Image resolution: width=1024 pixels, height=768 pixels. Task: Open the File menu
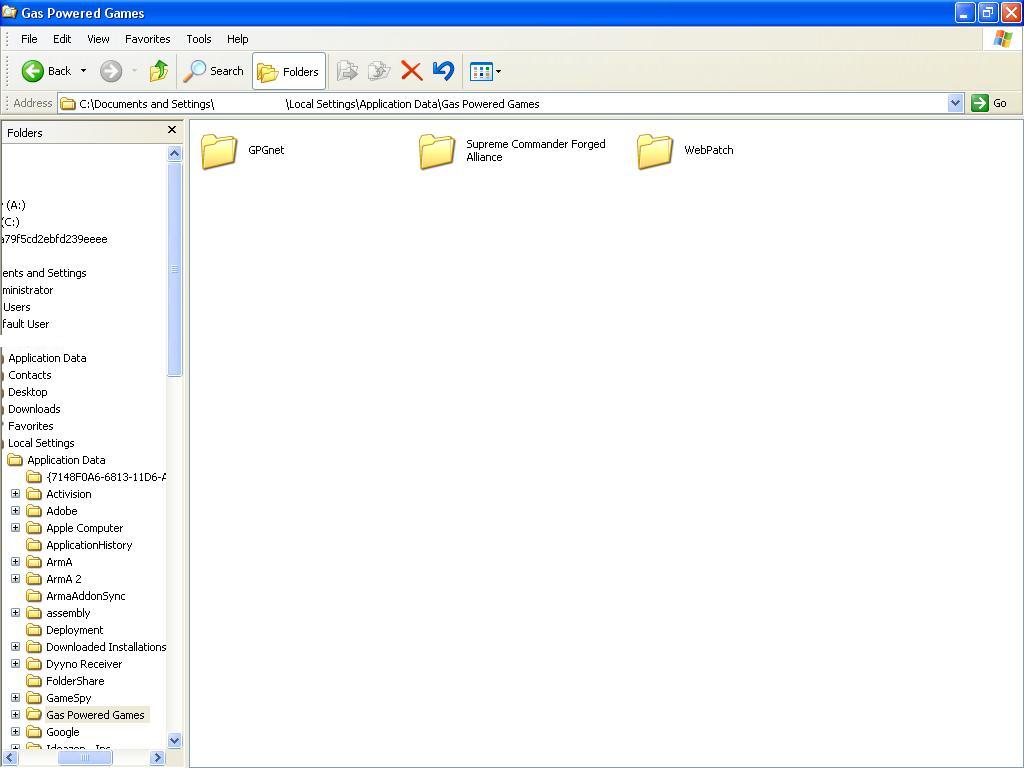click(29, 39)
